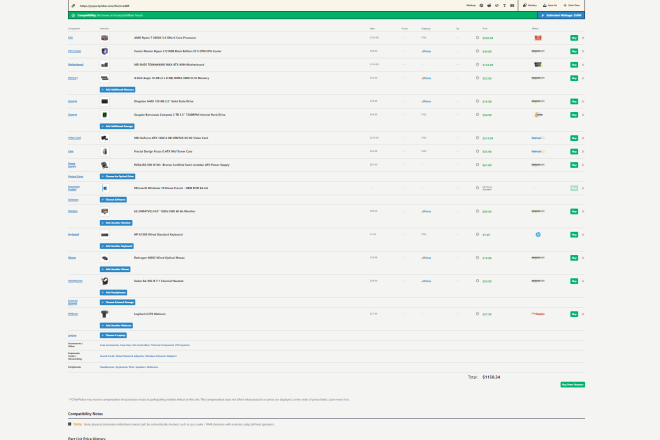Screen dimensions: 660x440
Task: Click the $1156.34 total price
Action: (491, 377)
